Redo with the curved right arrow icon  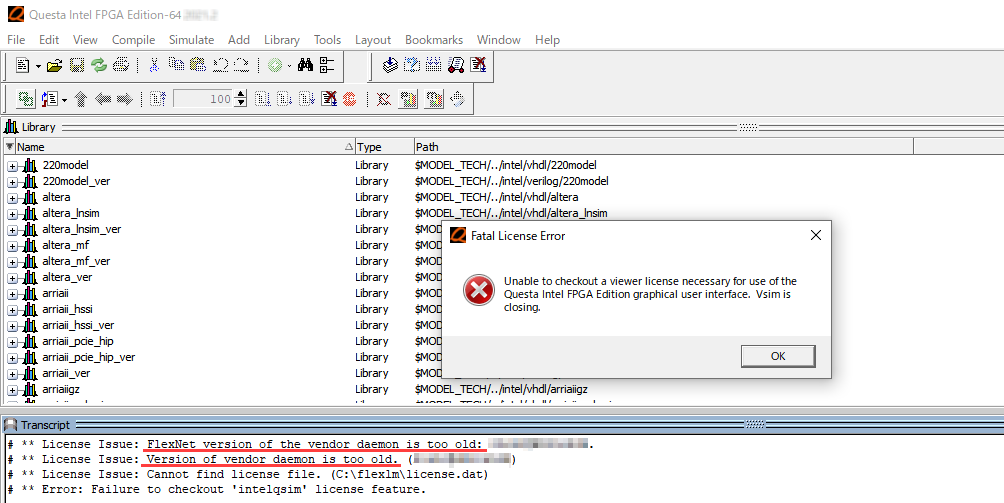click(241, 65)
